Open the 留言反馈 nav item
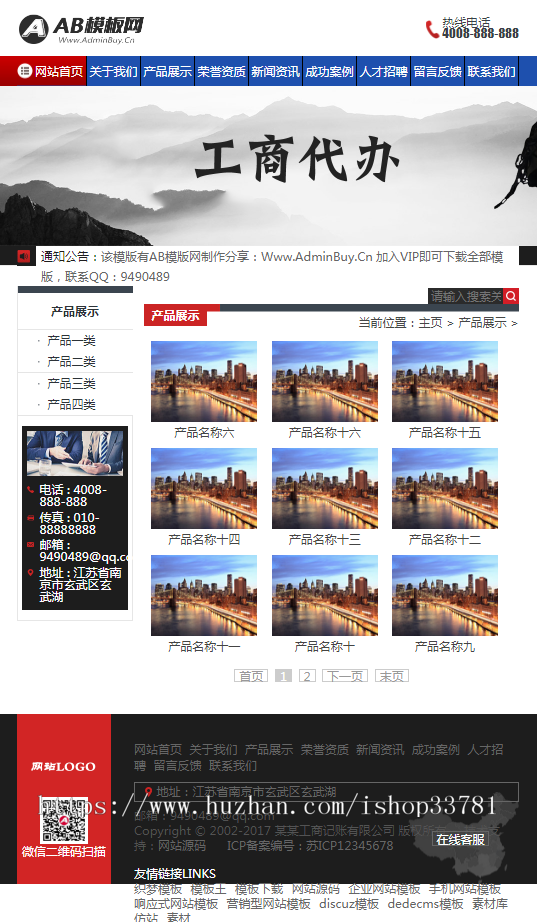The image size is (537, 923). [x=438, y=71]
